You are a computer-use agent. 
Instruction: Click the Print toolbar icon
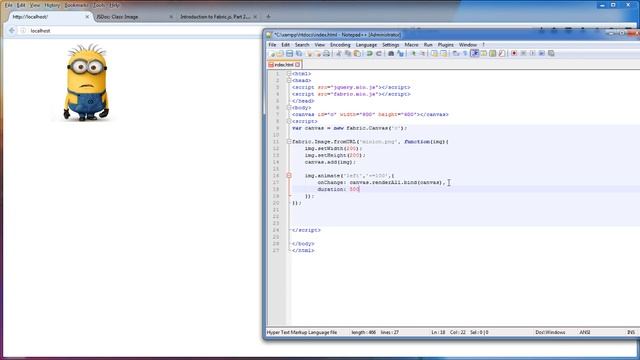[326, 53]
